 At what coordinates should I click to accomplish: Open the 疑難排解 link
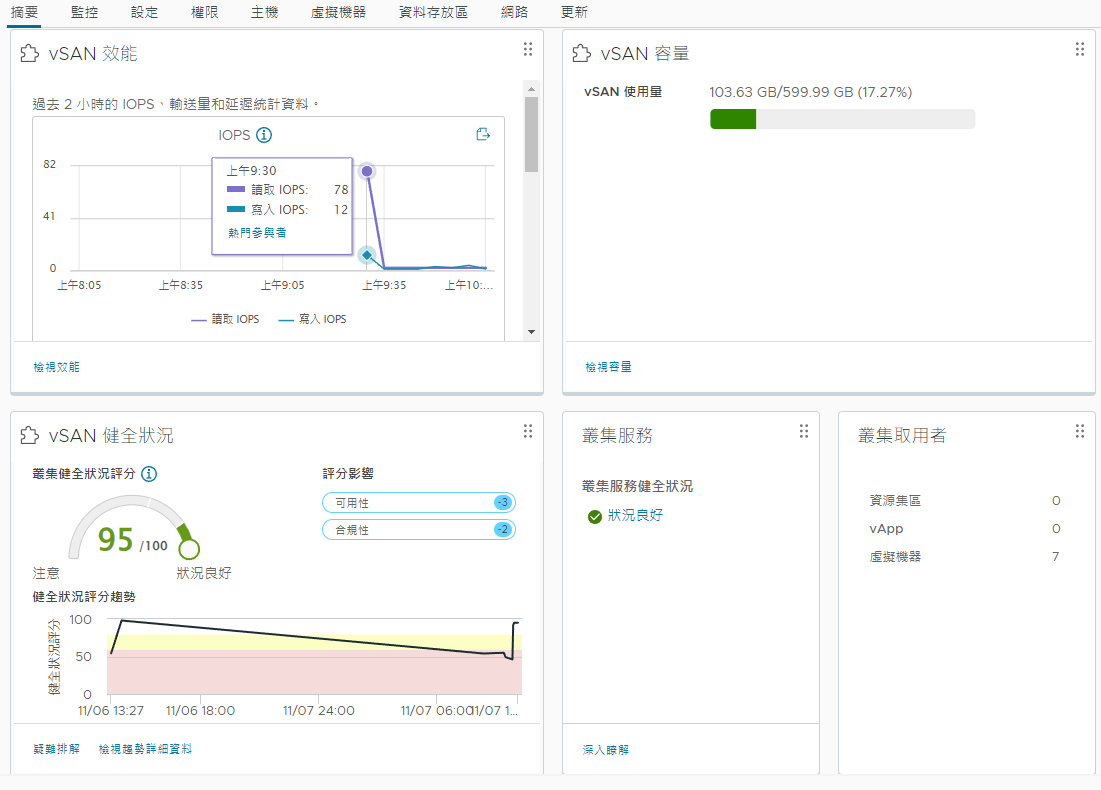coord(56,749)
